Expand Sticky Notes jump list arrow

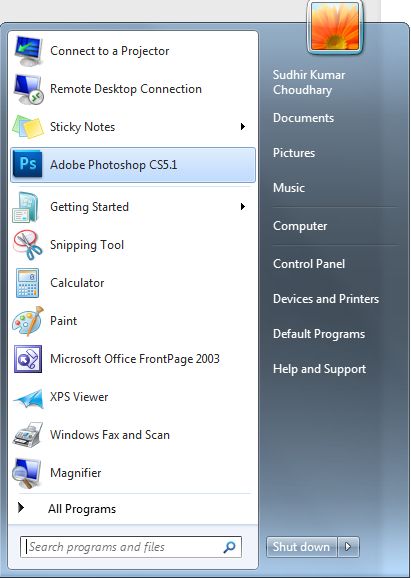pyautogui.click(x=243, y=127)
